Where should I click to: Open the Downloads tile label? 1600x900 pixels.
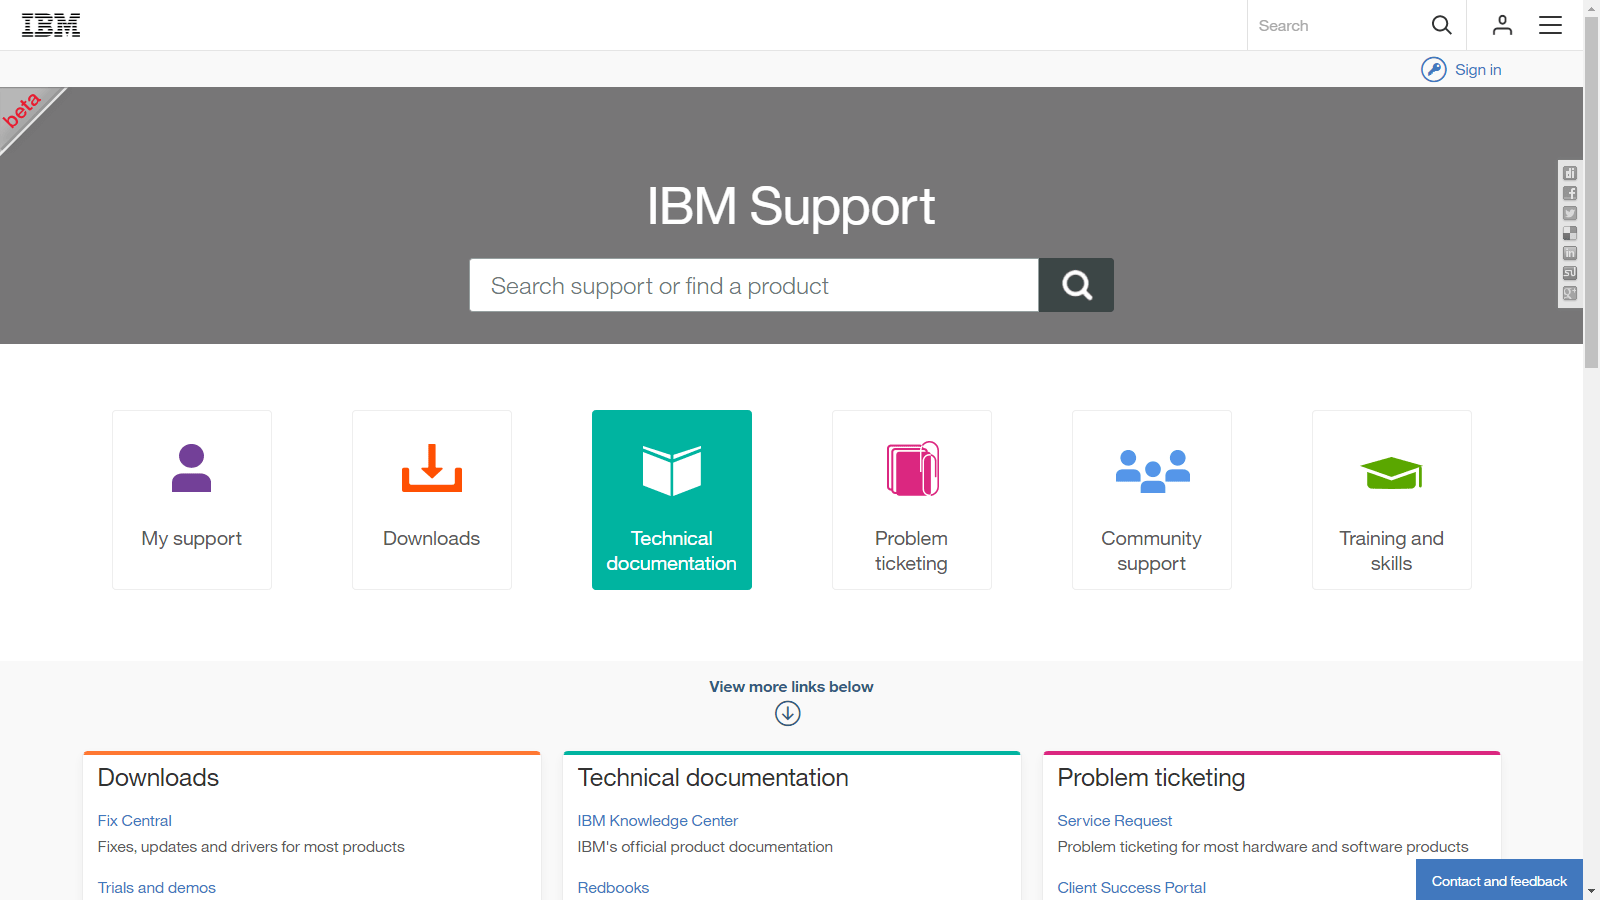[x=432, y=538]
